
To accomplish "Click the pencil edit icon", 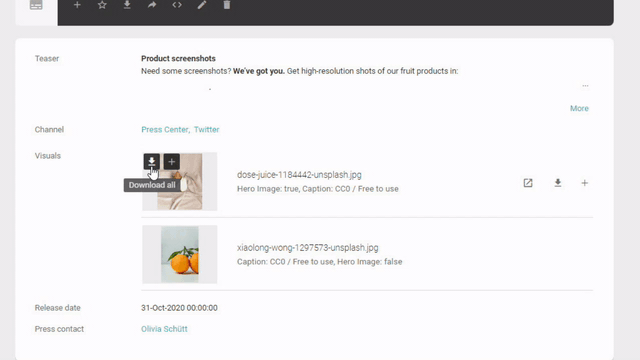I will (x=202, y=5).
